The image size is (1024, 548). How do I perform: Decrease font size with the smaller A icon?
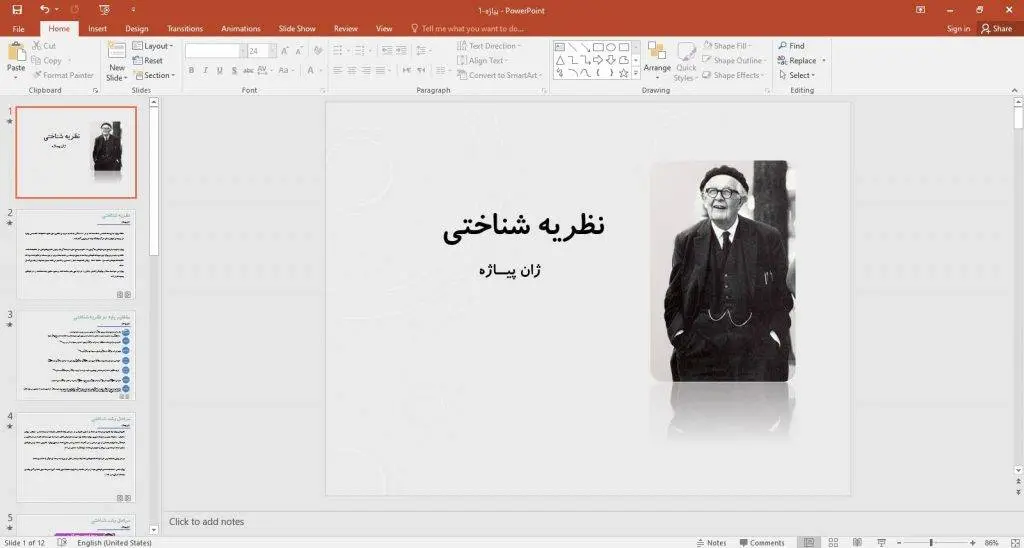(299, 51)
